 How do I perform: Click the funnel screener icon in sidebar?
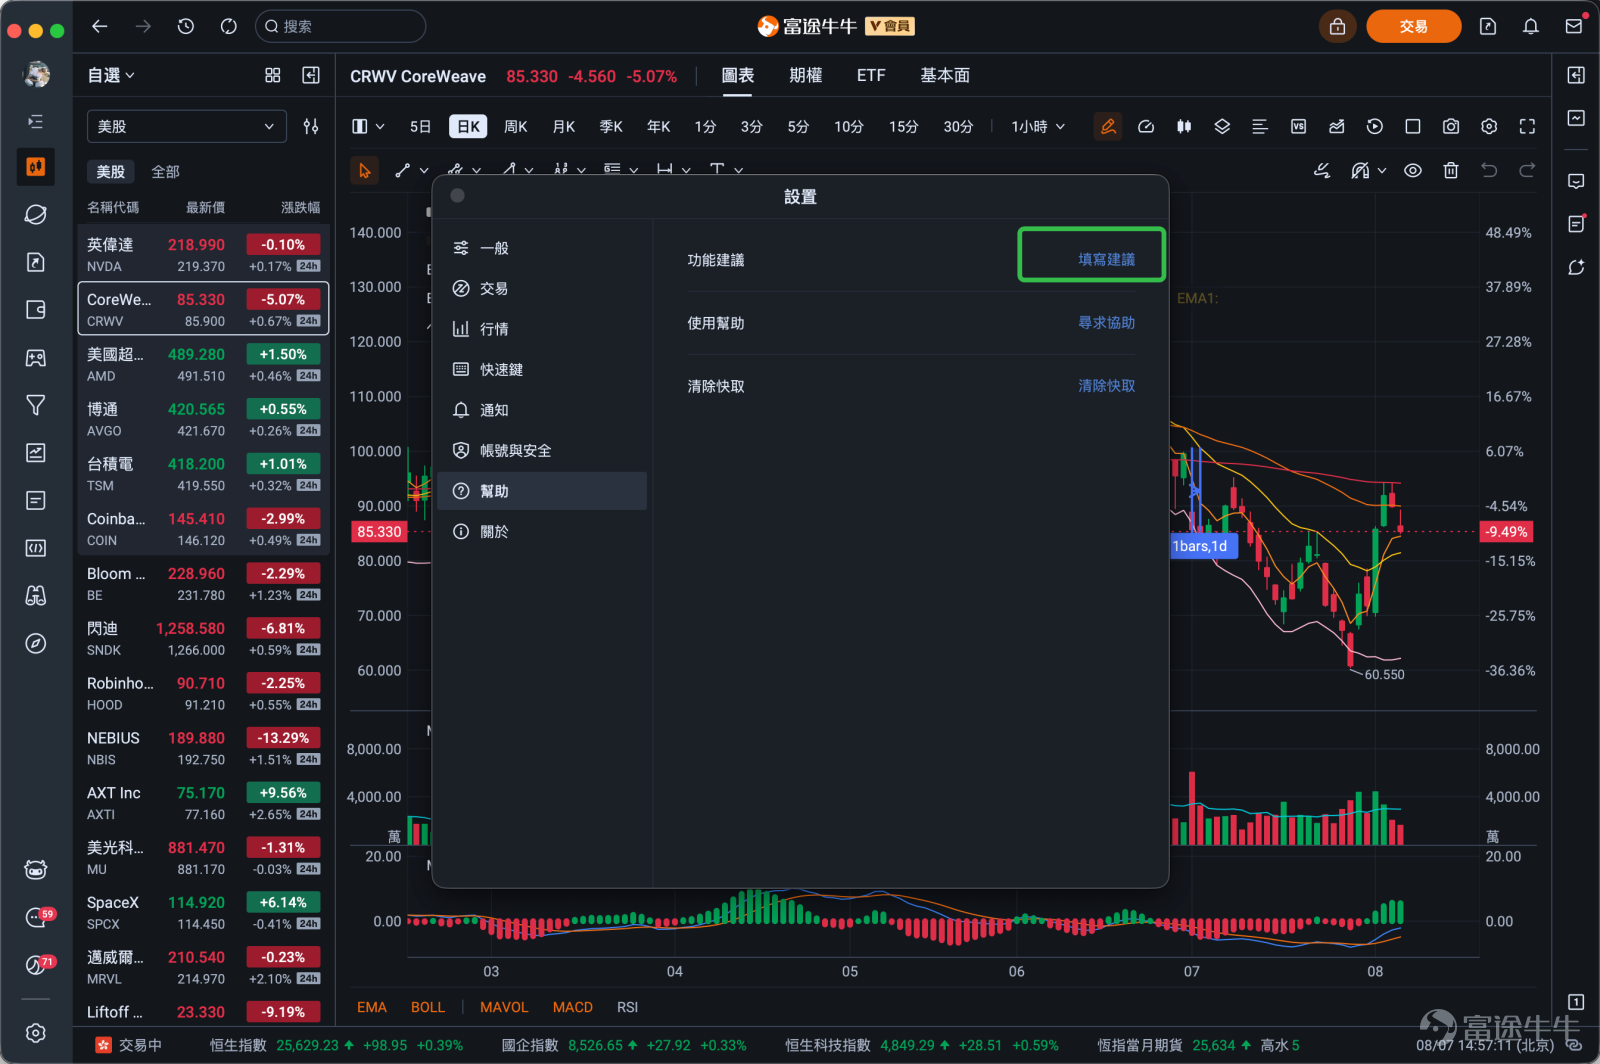36,405
